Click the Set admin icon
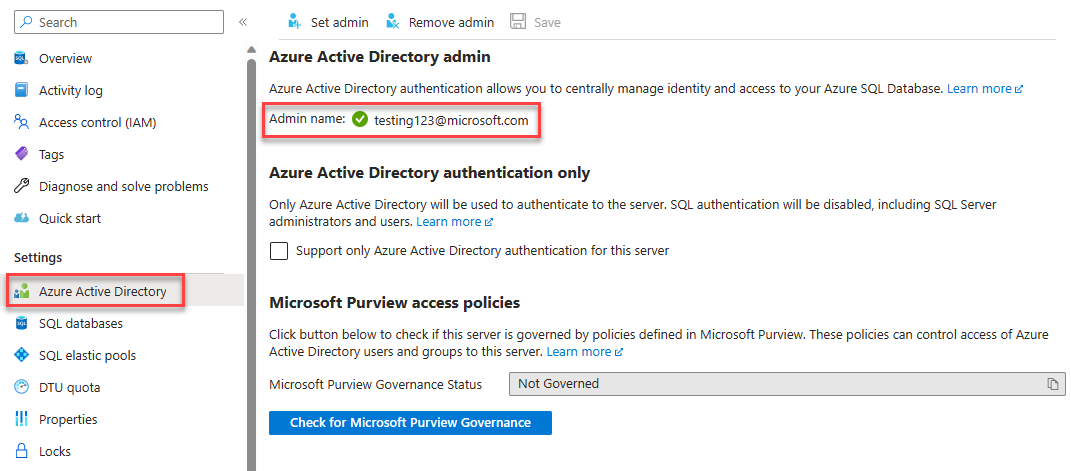This screenshot has height=471, width=1071. pyautogui.click(x=294, y=22)
